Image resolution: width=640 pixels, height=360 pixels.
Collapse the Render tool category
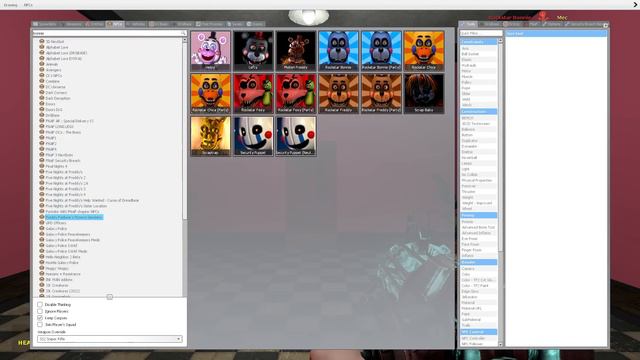[x=479, y=262]
